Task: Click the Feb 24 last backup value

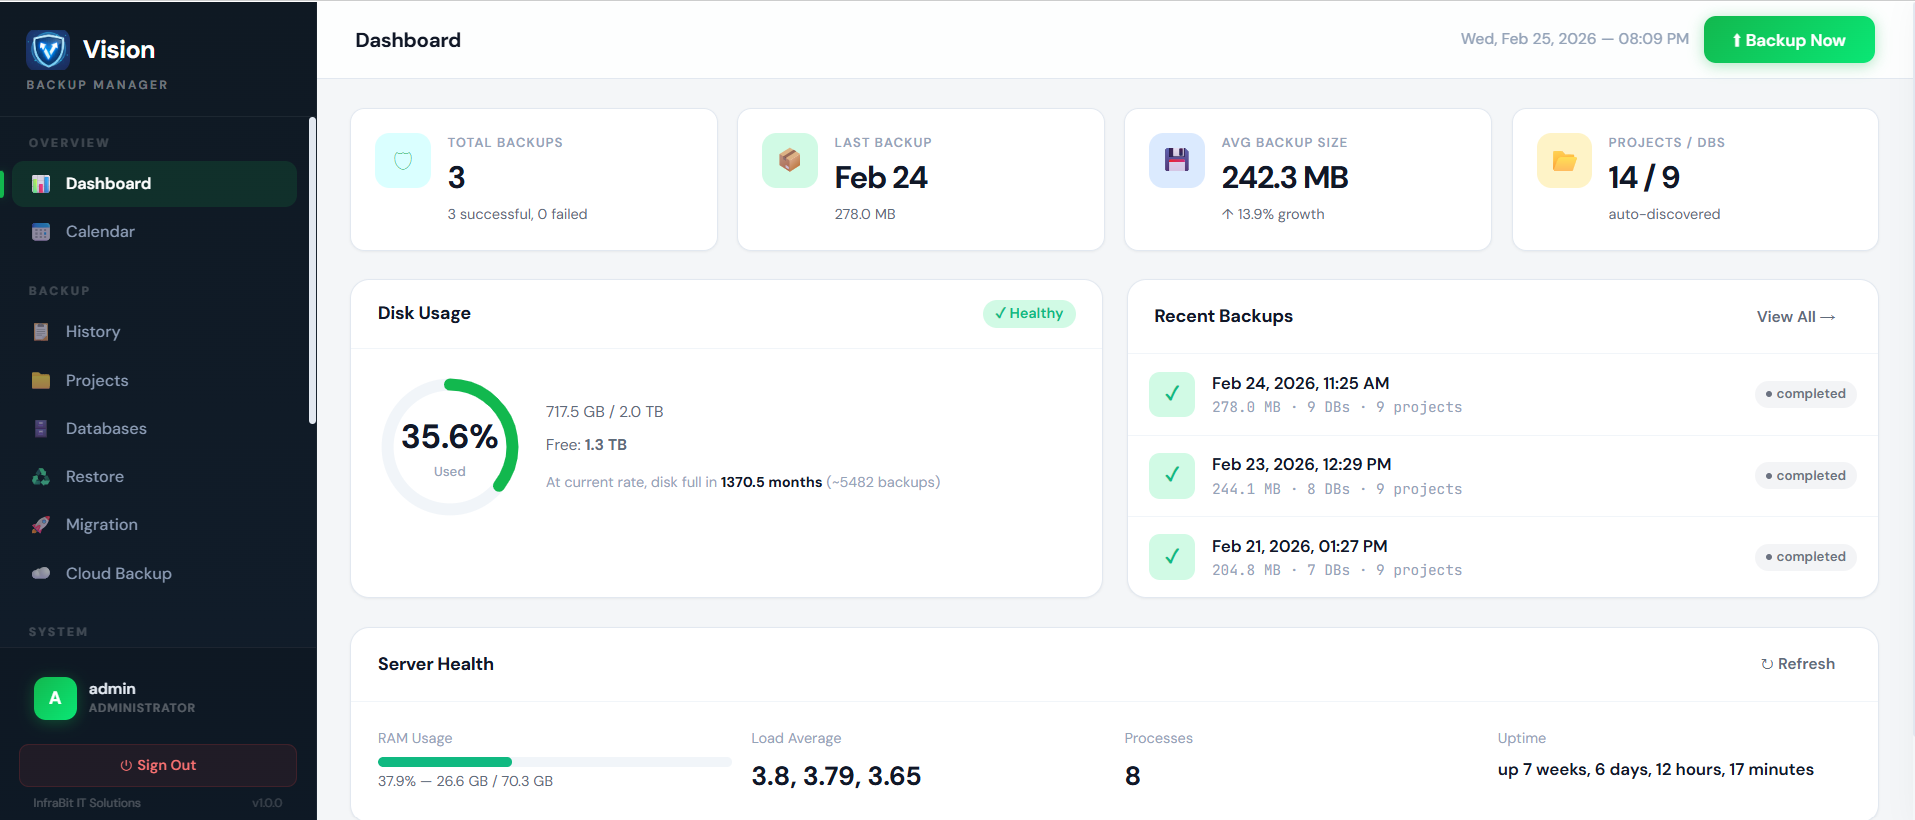Action: 881,178
